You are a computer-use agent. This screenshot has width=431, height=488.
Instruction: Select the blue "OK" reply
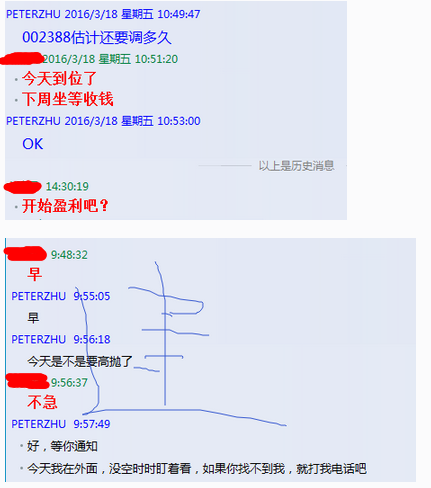33,144
